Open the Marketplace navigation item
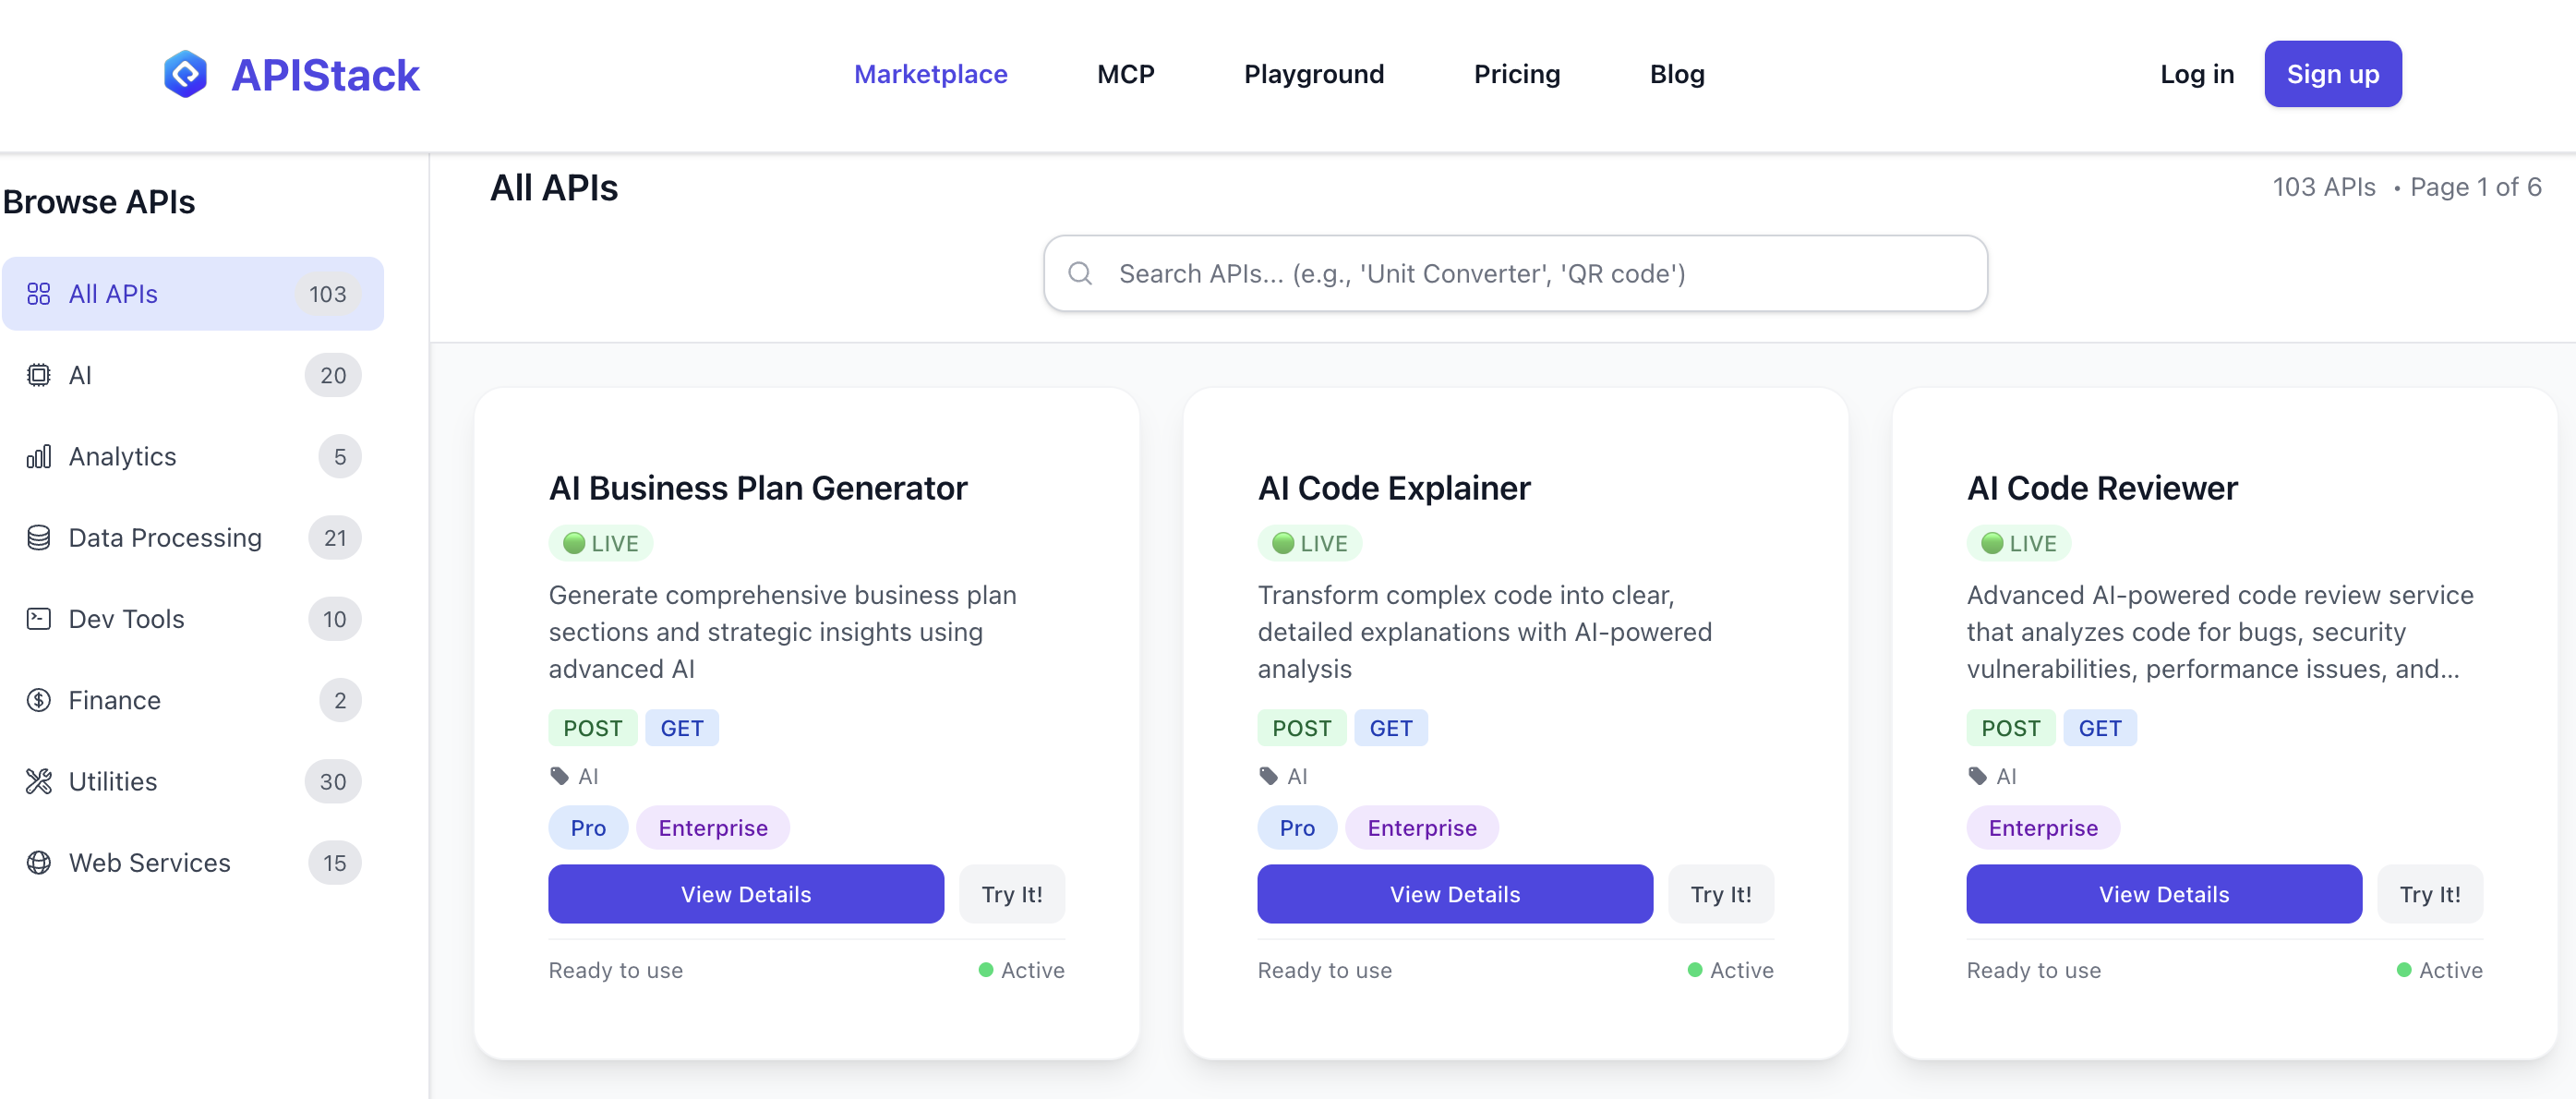 click(x=930, y=74)
